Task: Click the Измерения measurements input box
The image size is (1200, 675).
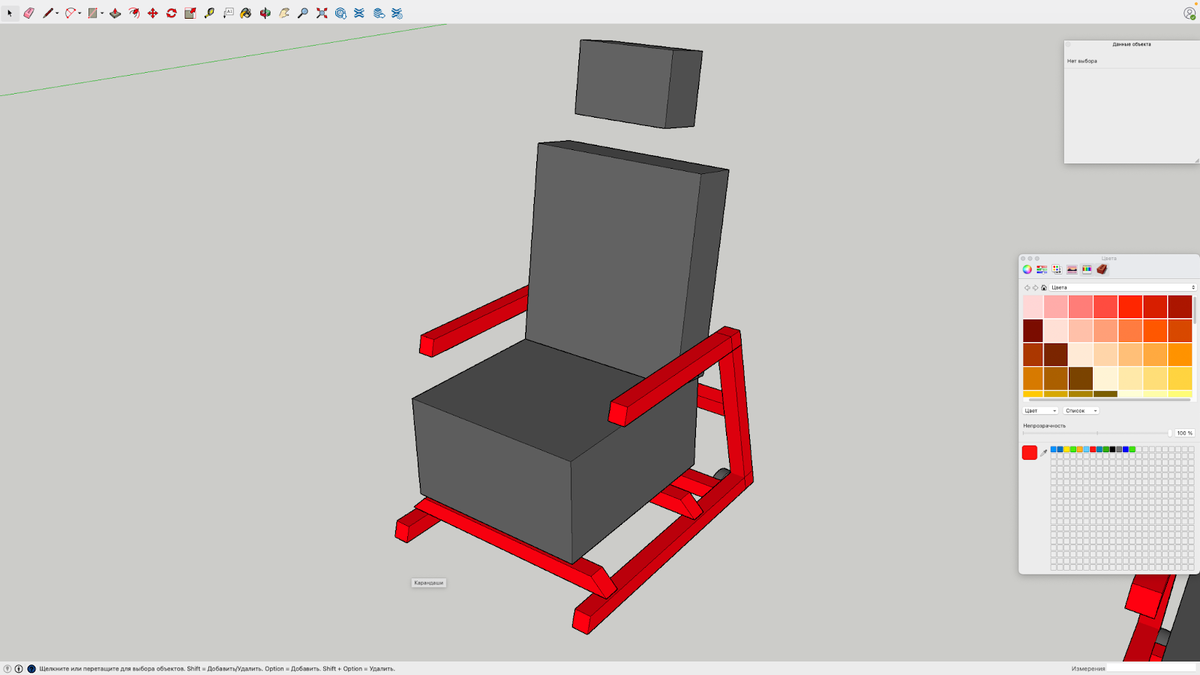Action: click(1152, 668)
